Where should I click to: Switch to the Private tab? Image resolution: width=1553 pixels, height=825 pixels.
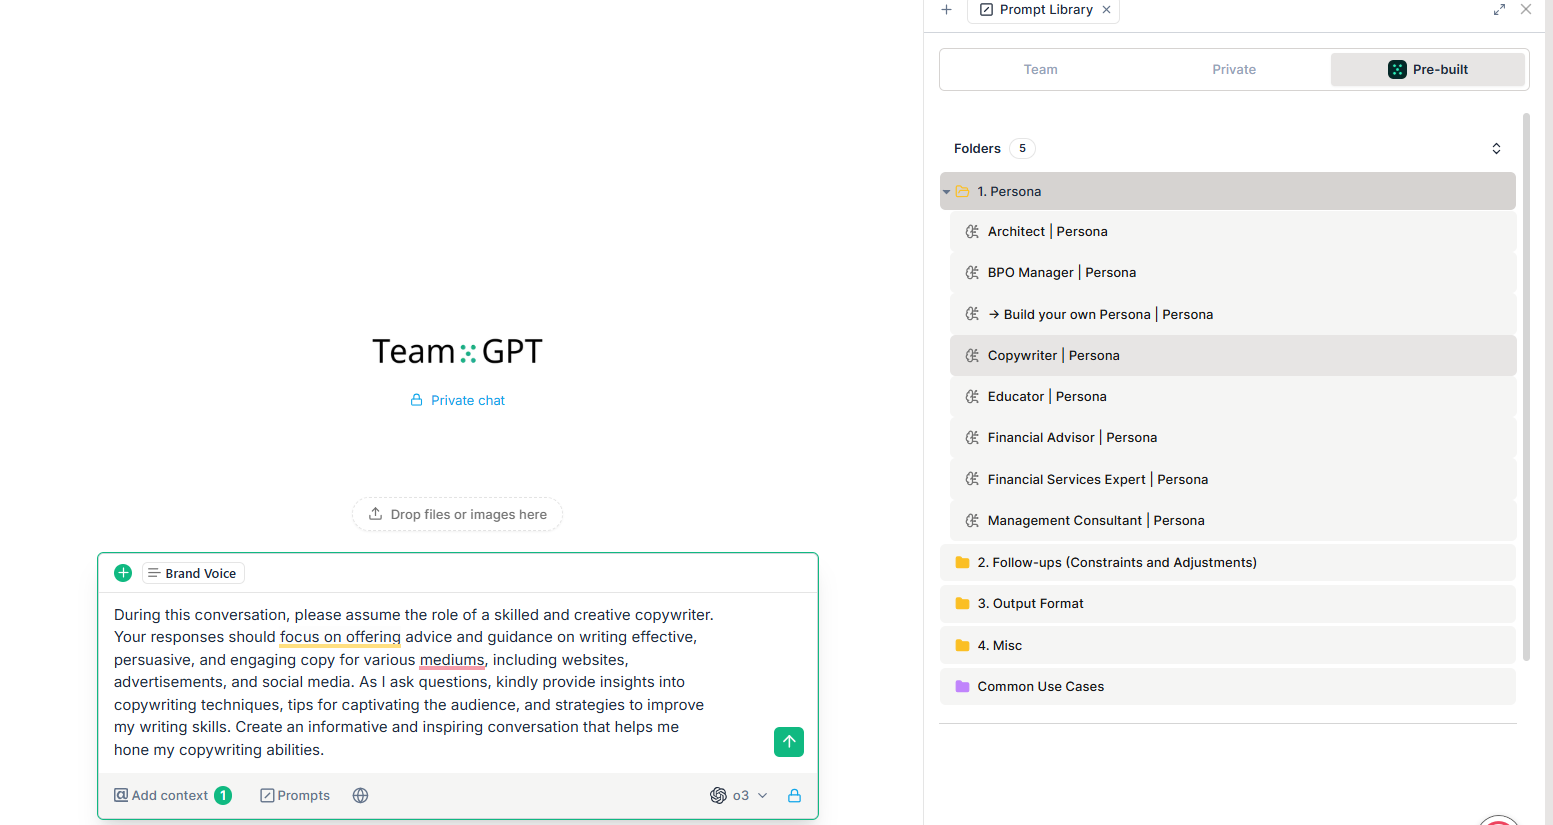(x=1234, y=70)
